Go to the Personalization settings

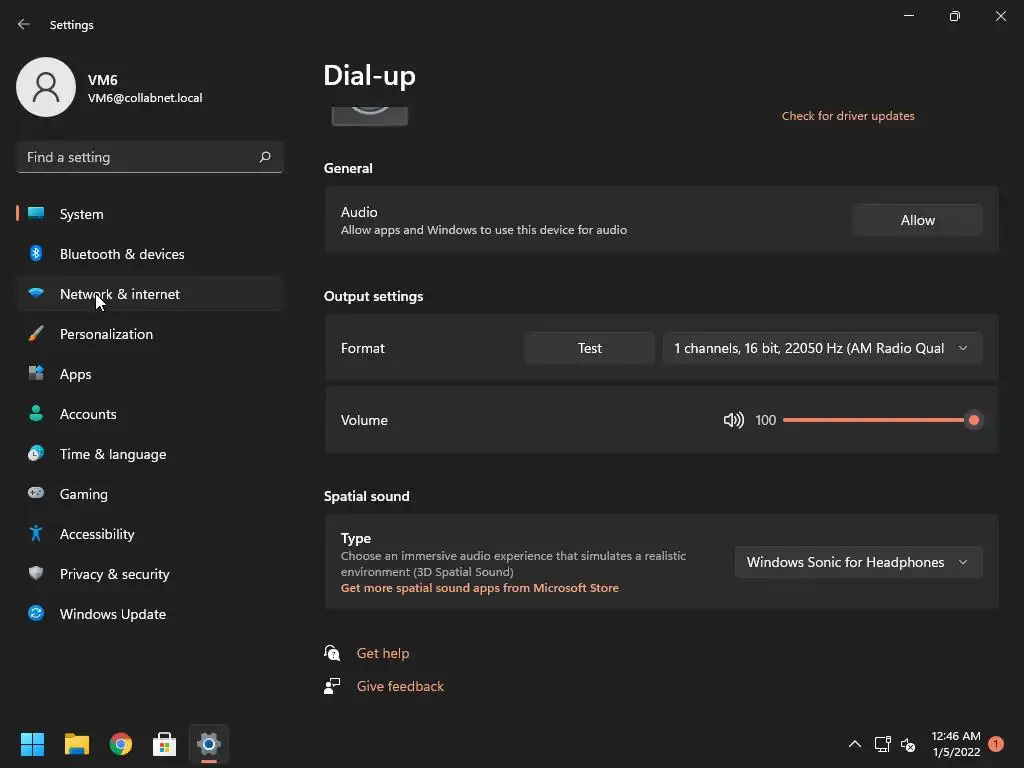coord(106,334)
